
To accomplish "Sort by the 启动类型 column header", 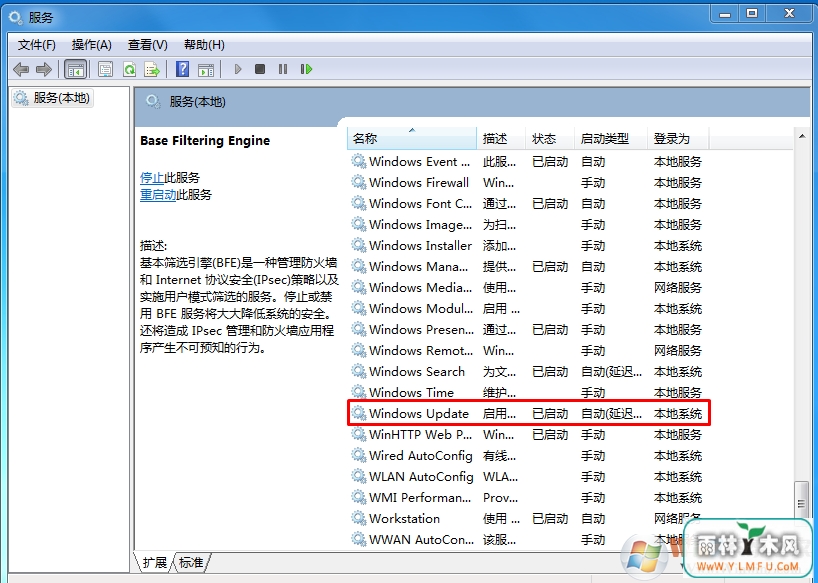I will click(x=611, y=139).
